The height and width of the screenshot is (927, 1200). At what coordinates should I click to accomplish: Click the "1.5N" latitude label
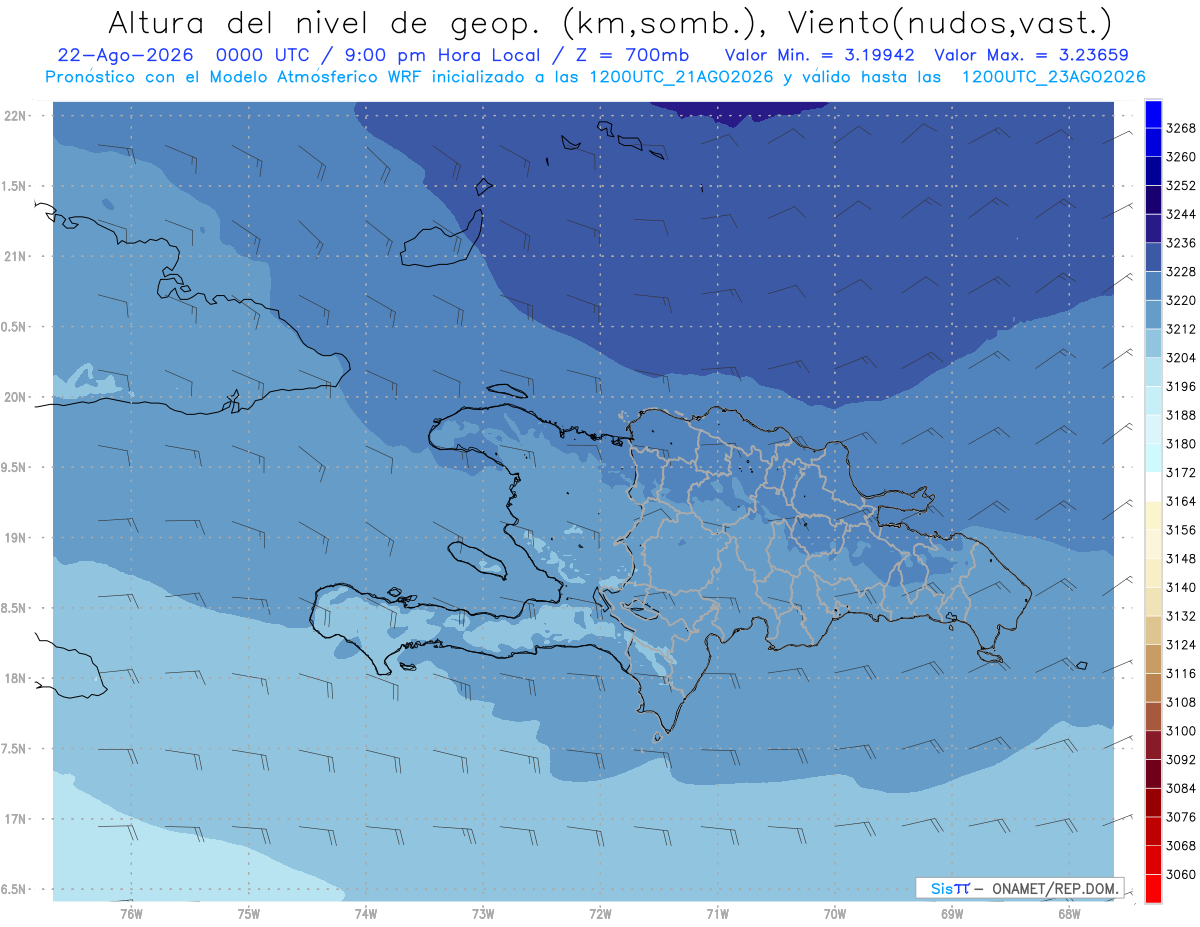tap(14, 186)
